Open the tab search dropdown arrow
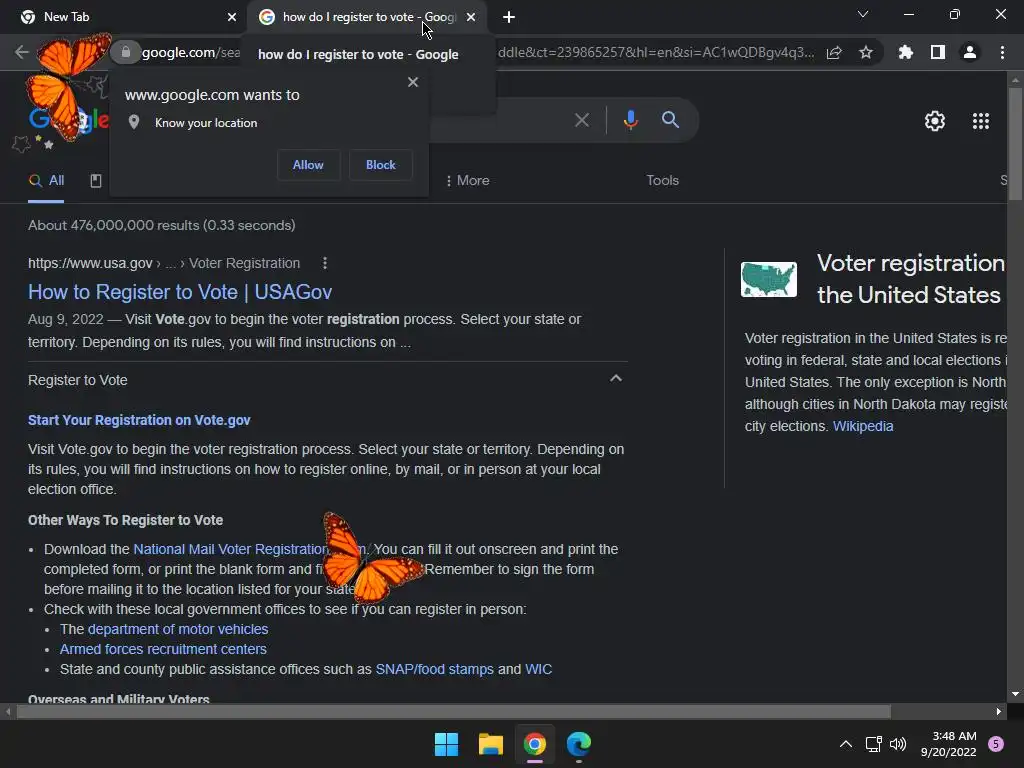Viewport: 1024px width, 768px height. 863,14
